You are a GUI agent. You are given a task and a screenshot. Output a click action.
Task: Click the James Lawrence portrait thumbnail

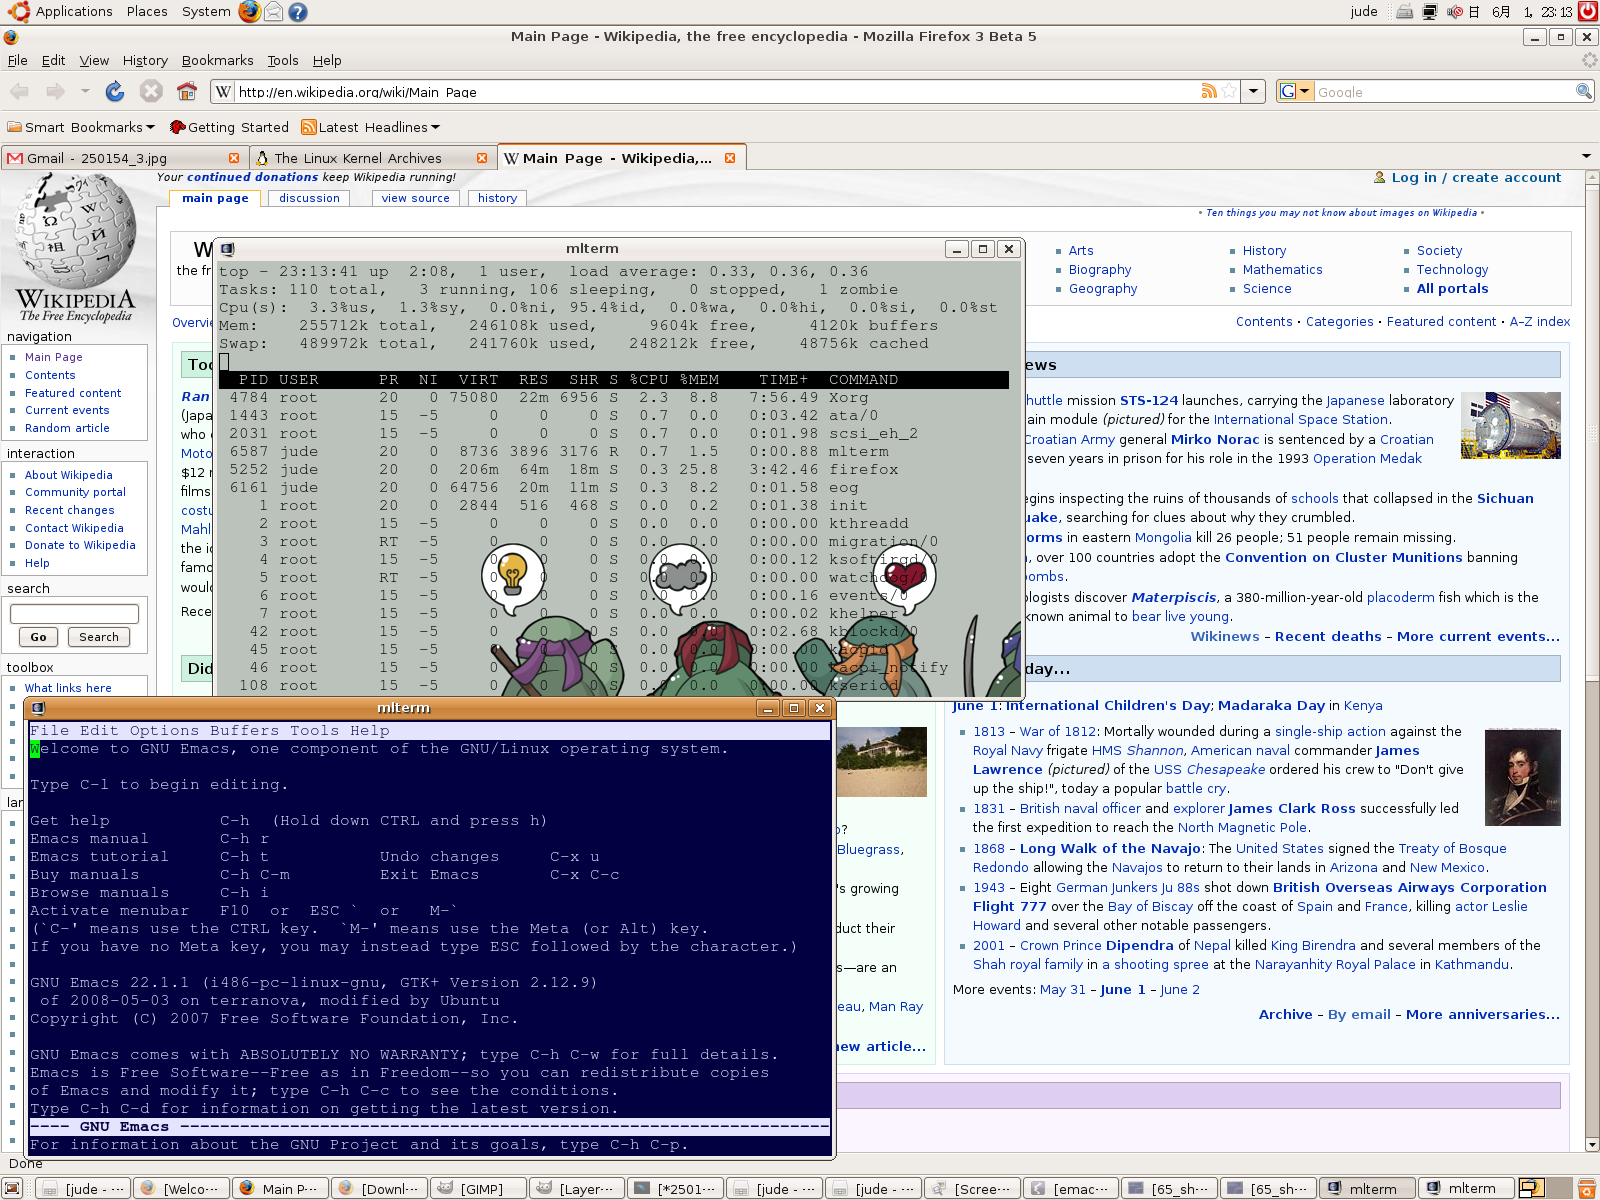click(1522, 777)
